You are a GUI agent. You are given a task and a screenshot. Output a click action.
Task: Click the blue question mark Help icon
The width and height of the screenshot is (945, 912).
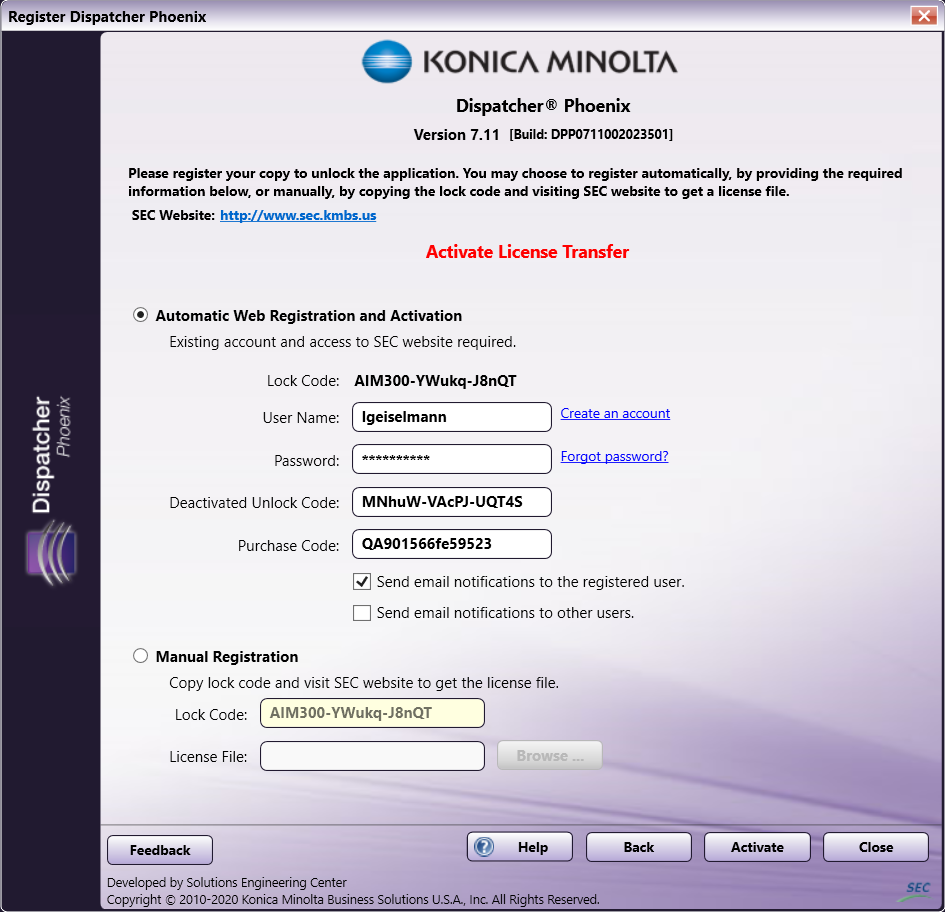484,847
